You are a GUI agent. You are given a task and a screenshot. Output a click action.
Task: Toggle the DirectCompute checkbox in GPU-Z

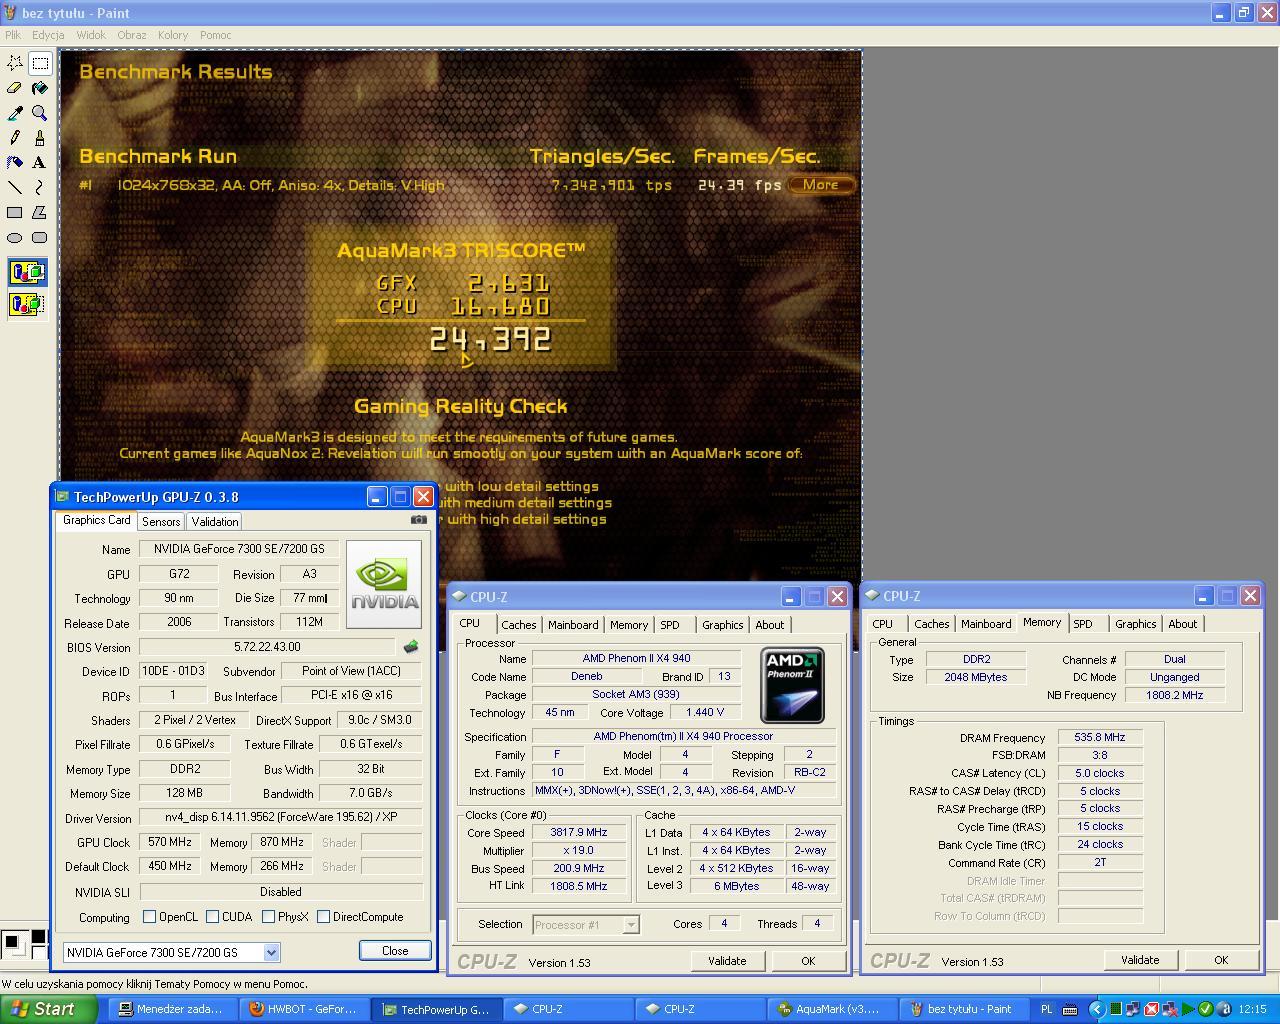pos(323,916)
